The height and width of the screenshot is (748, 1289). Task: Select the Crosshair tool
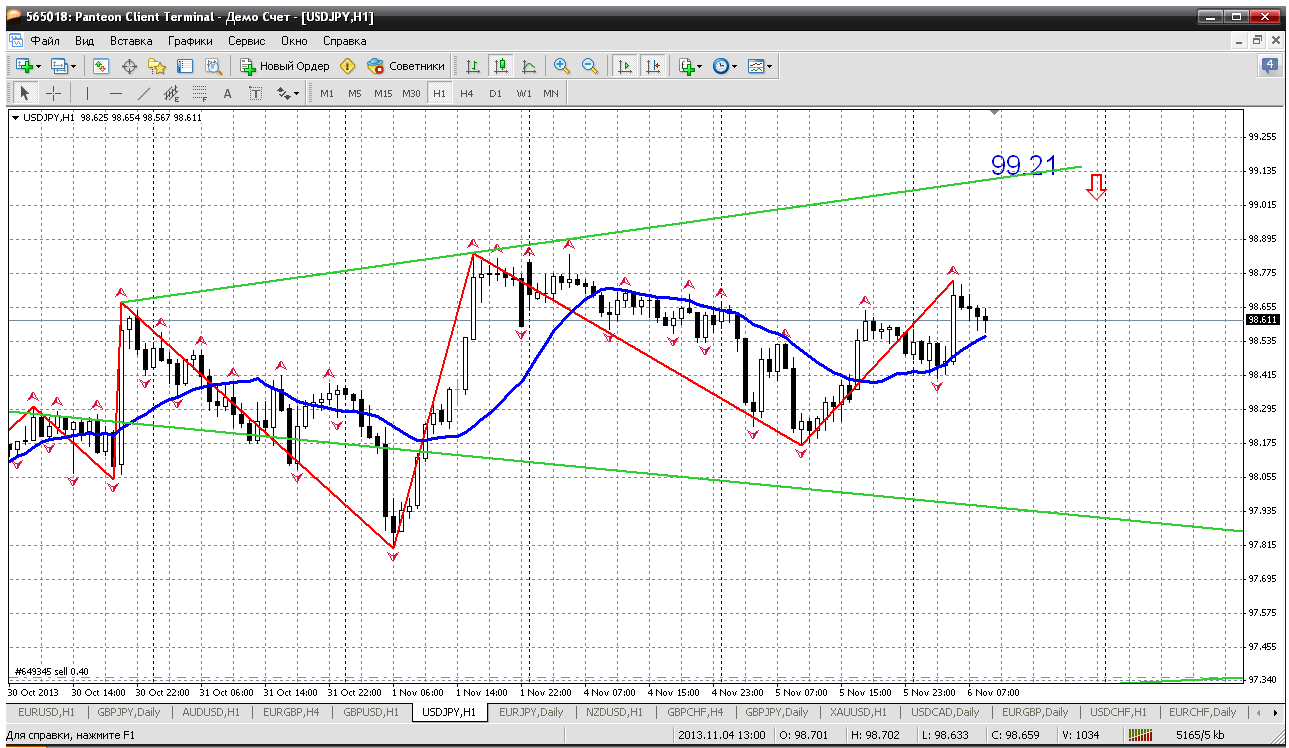[x=53, y=93]
